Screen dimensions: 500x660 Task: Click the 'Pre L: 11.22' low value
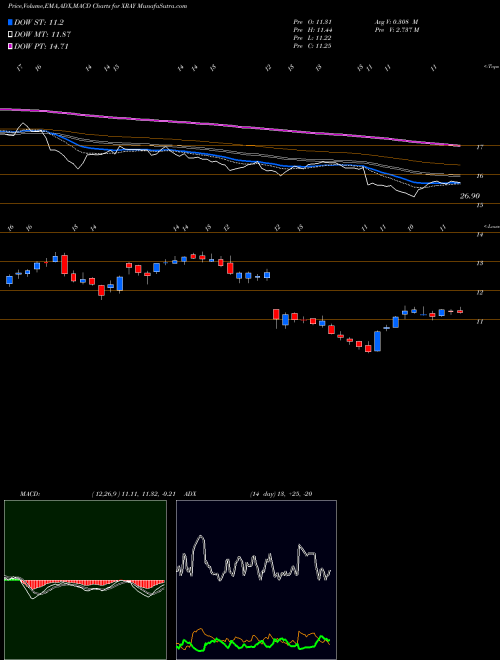tap(312, 38)
